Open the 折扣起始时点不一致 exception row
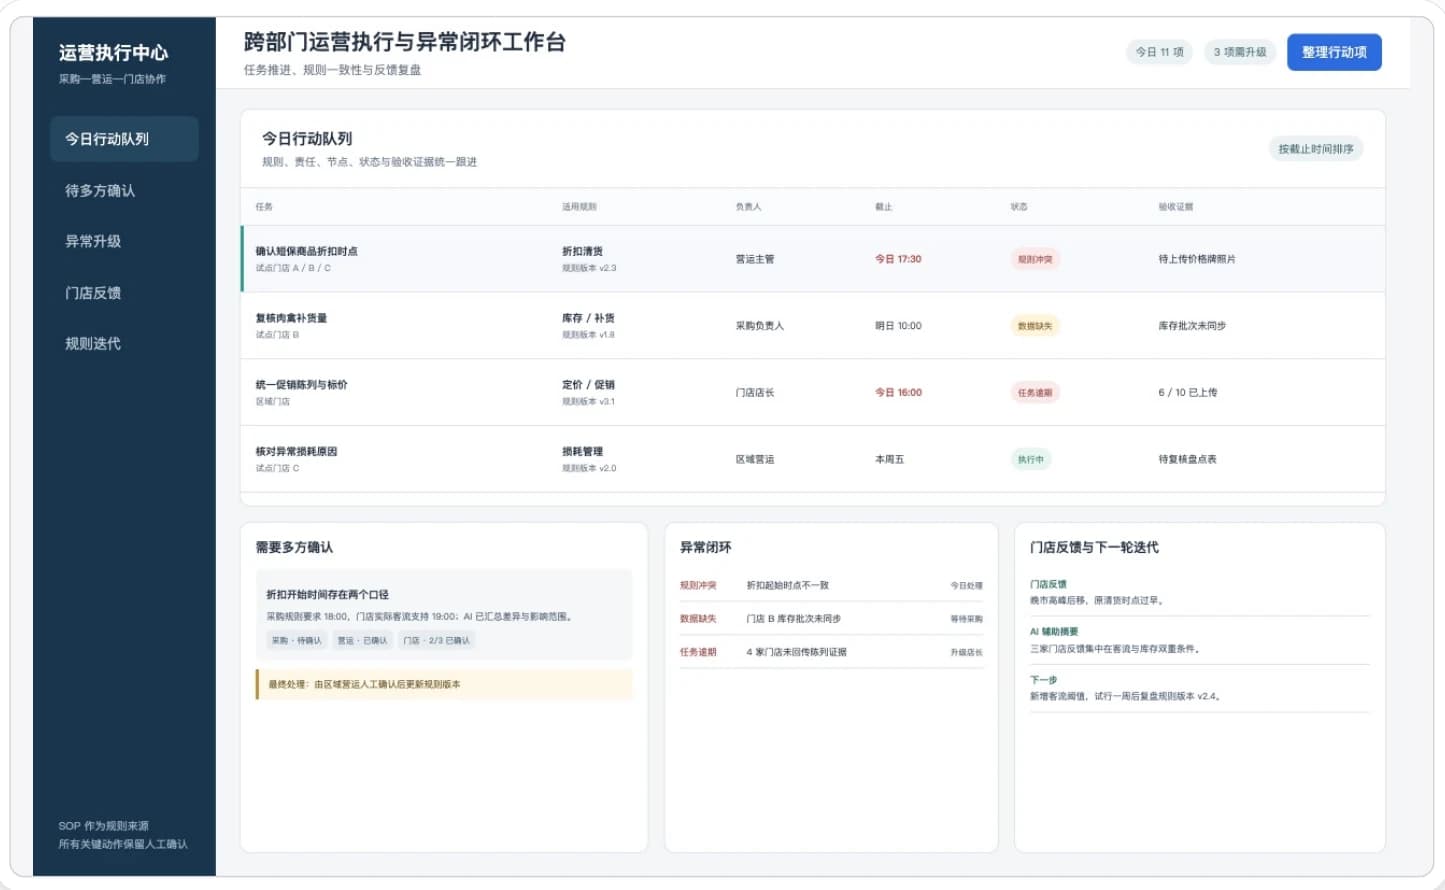1445x890 pixels. click(x=831, y=586)
